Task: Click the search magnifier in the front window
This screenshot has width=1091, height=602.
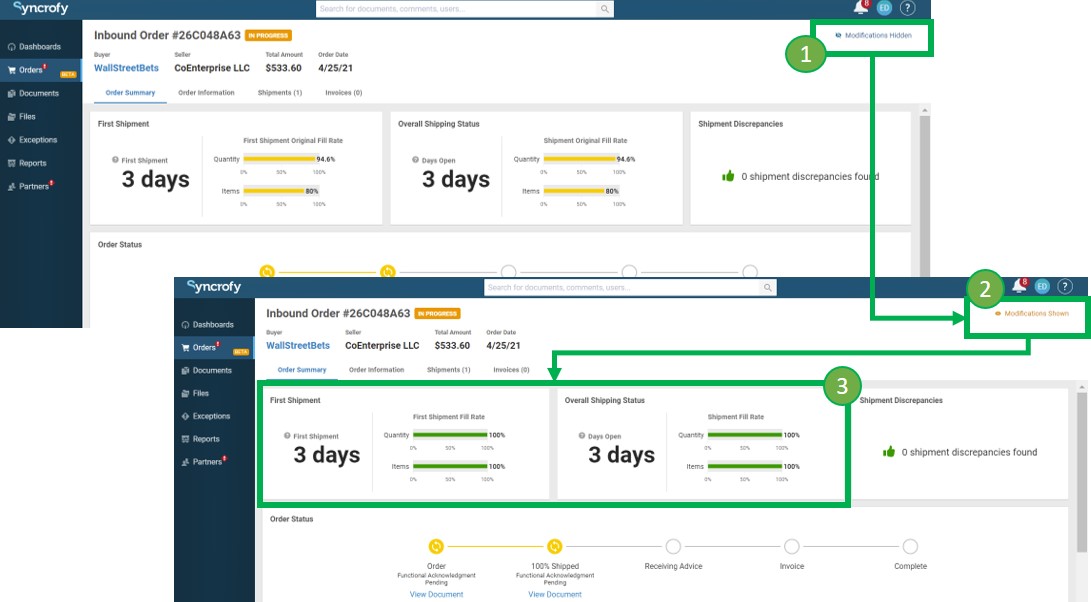Action: coord(767,287)
